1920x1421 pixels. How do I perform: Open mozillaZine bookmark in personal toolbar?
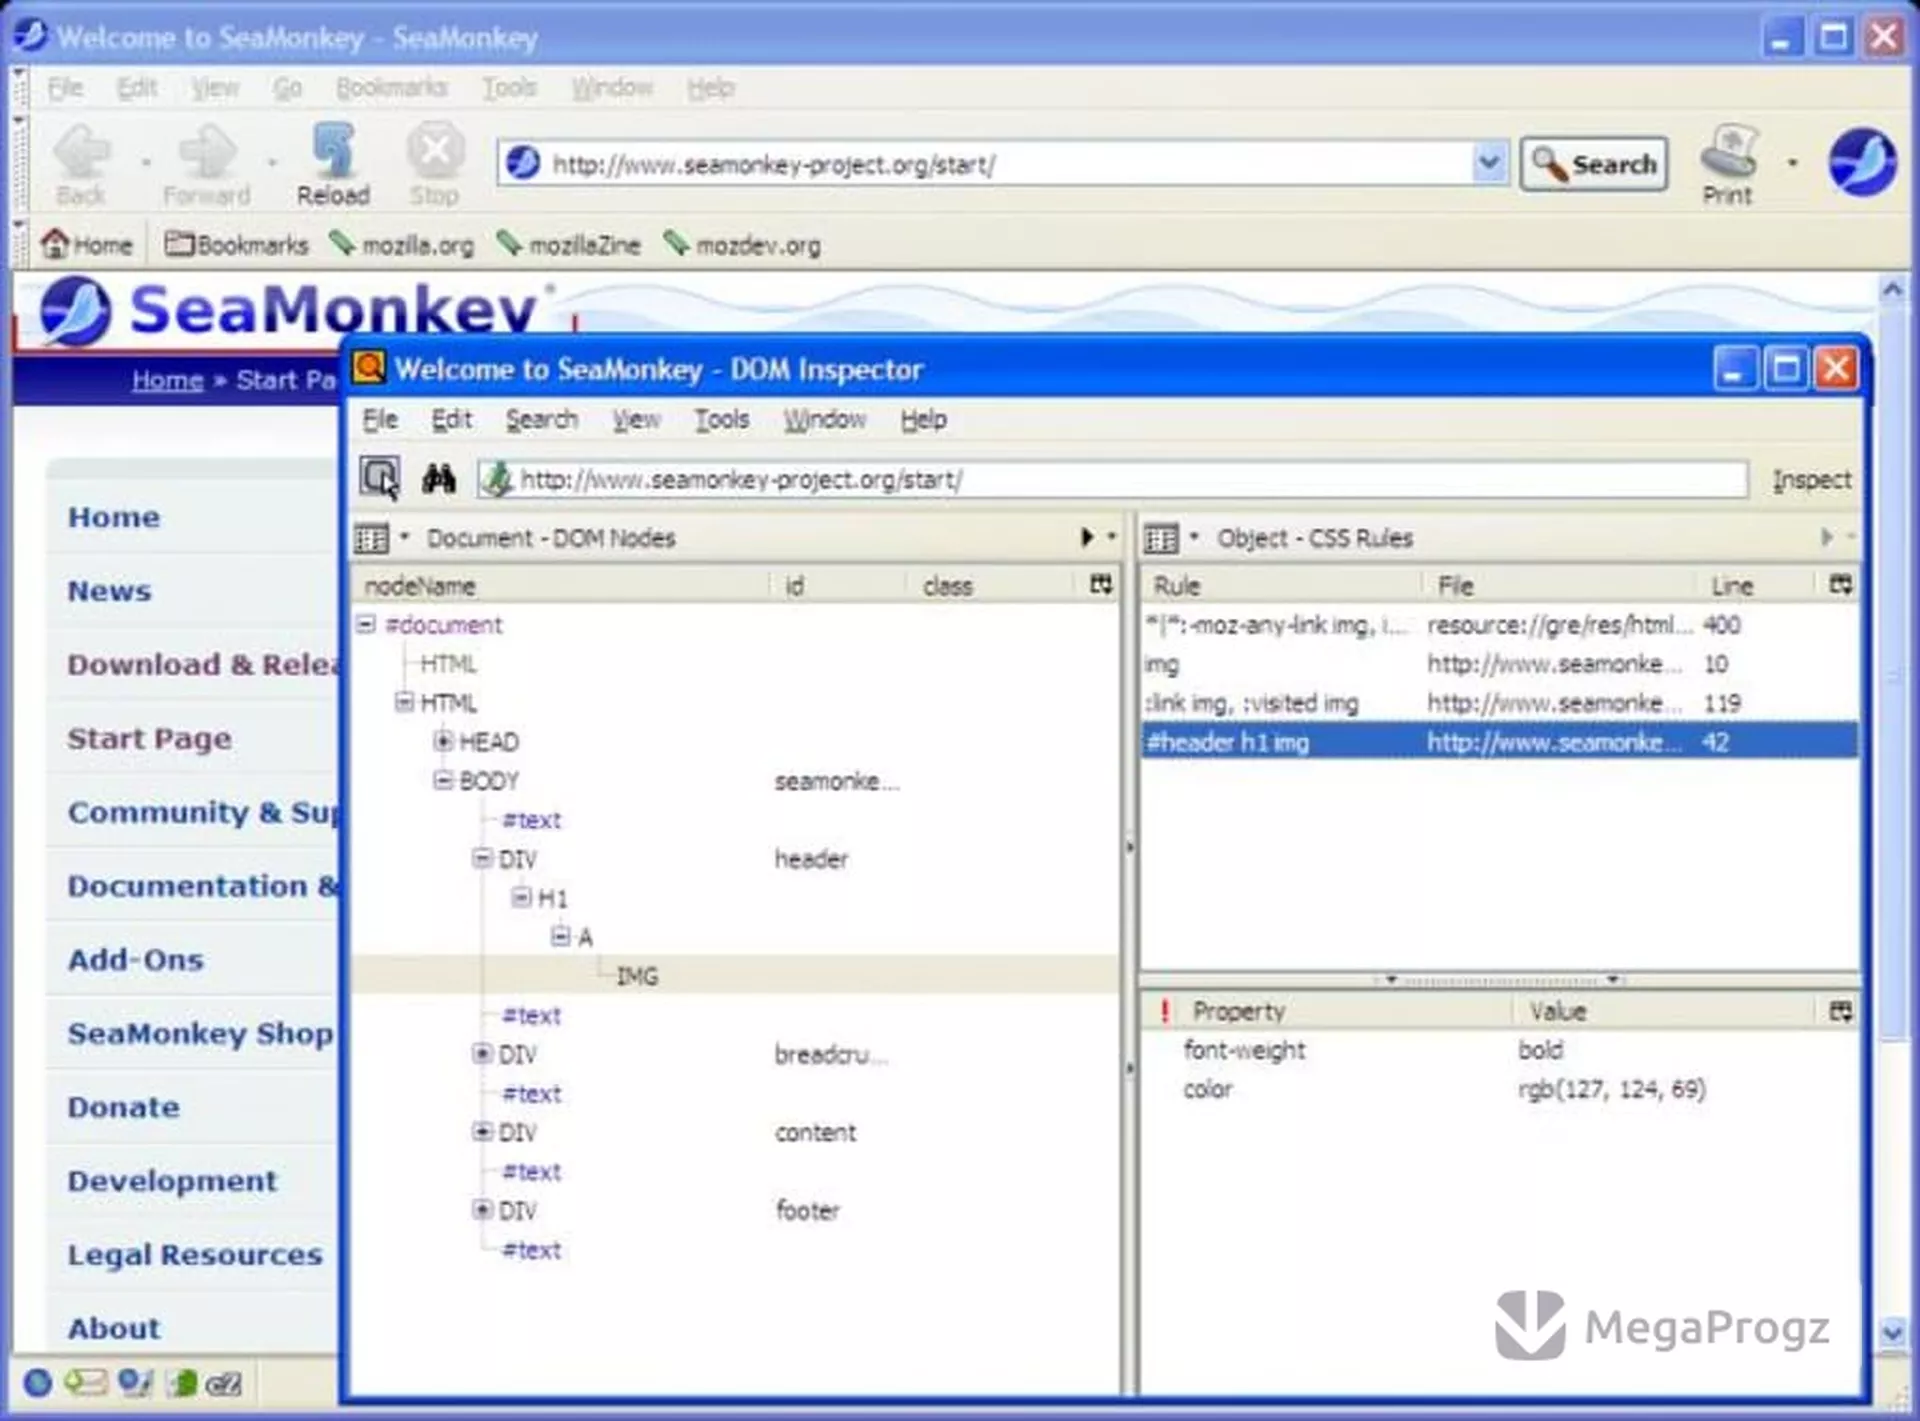tap(568, 244)
